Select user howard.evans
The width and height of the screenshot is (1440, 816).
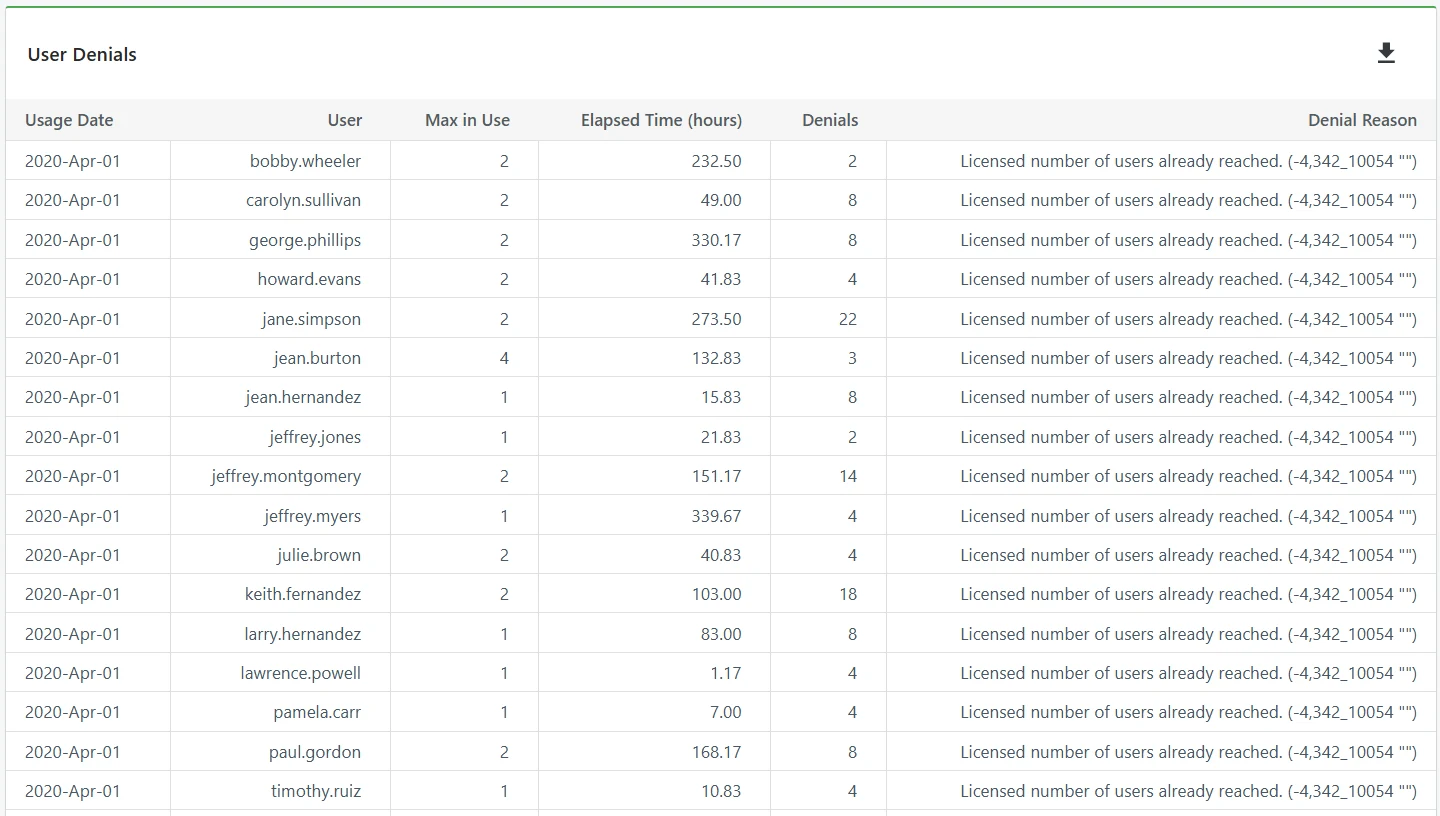pyautogui.click(x=309, y=279)
